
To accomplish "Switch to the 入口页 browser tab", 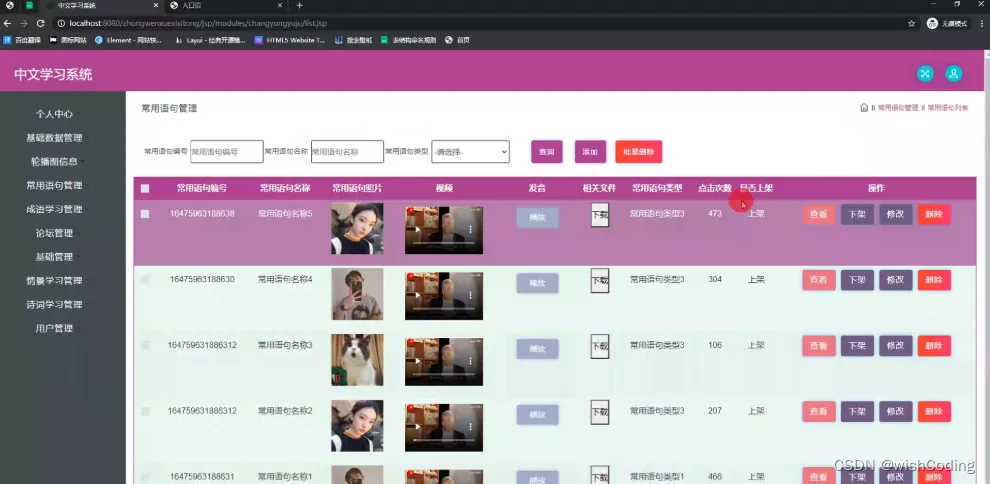I will (x=226, y=5).
